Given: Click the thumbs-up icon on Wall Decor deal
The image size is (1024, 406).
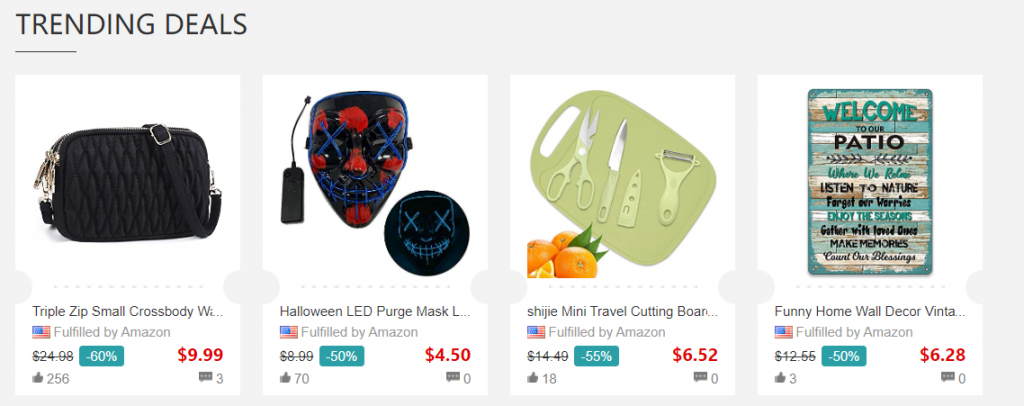Looking at the screenshot, I should (780, 377).
